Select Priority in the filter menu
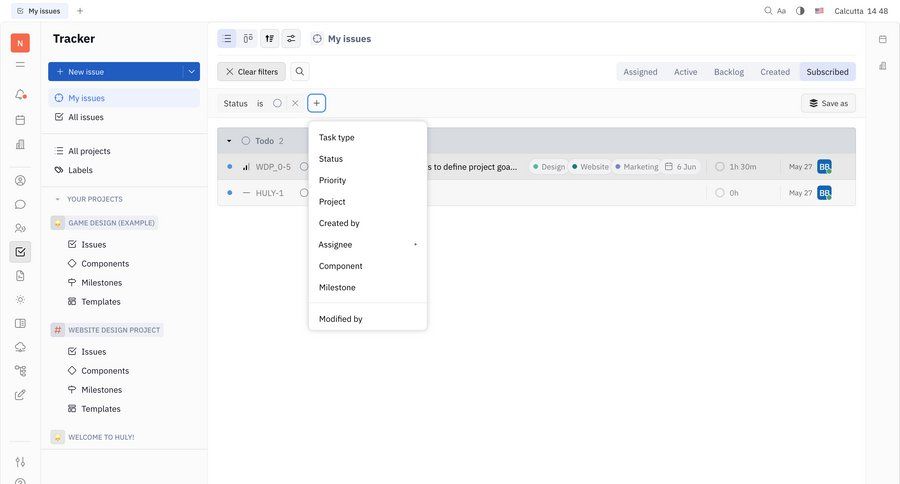Image resolution: width=900 pixels, height=484 pixels. [367, 180]
